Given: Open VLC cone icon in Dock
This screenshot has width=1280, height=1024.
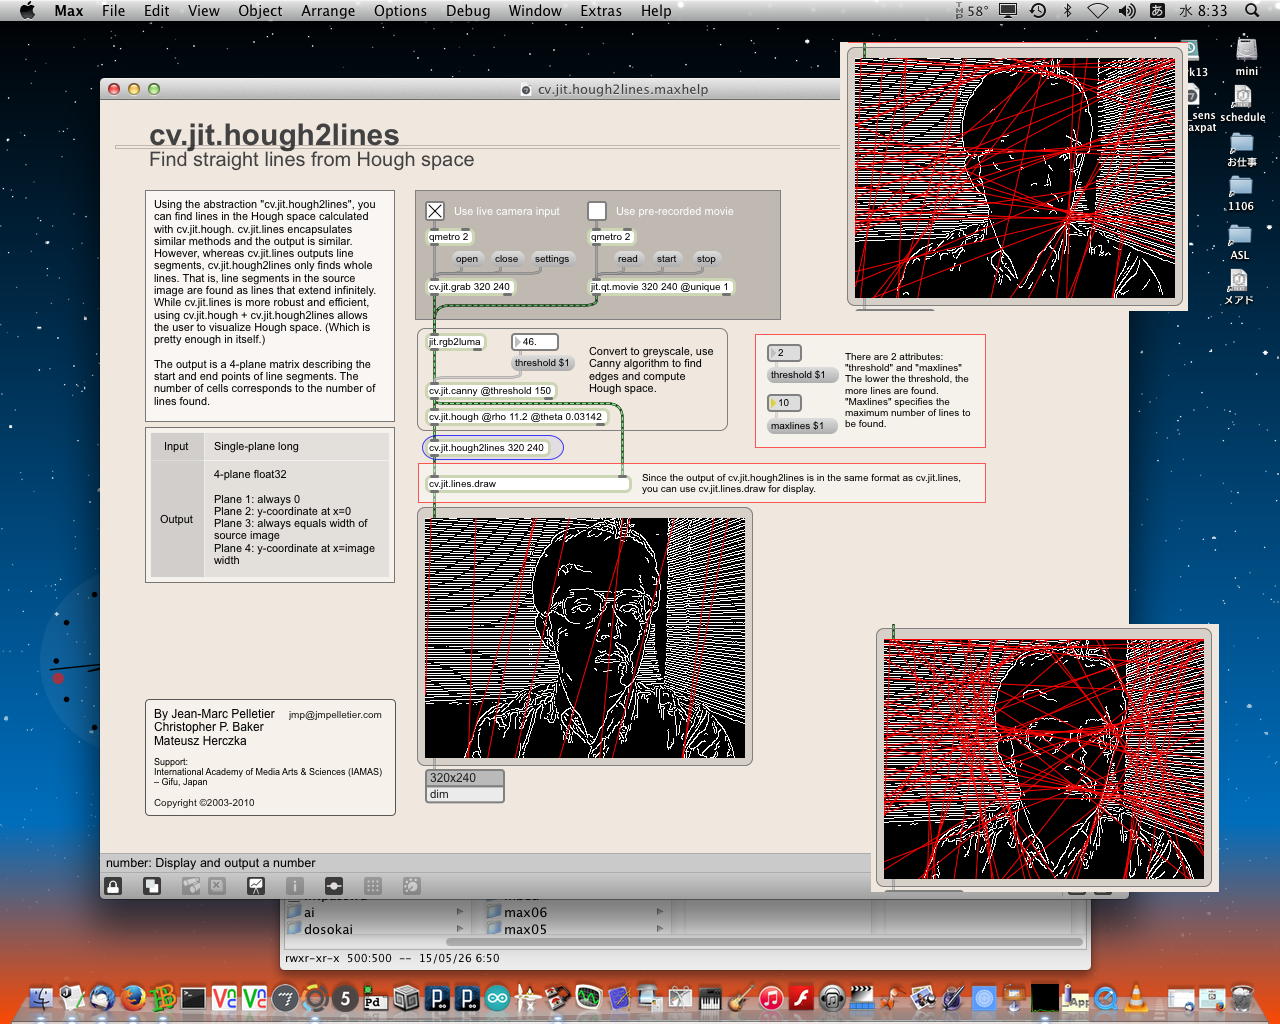Looking at the screenshot, I should [x=1136, y=997].
